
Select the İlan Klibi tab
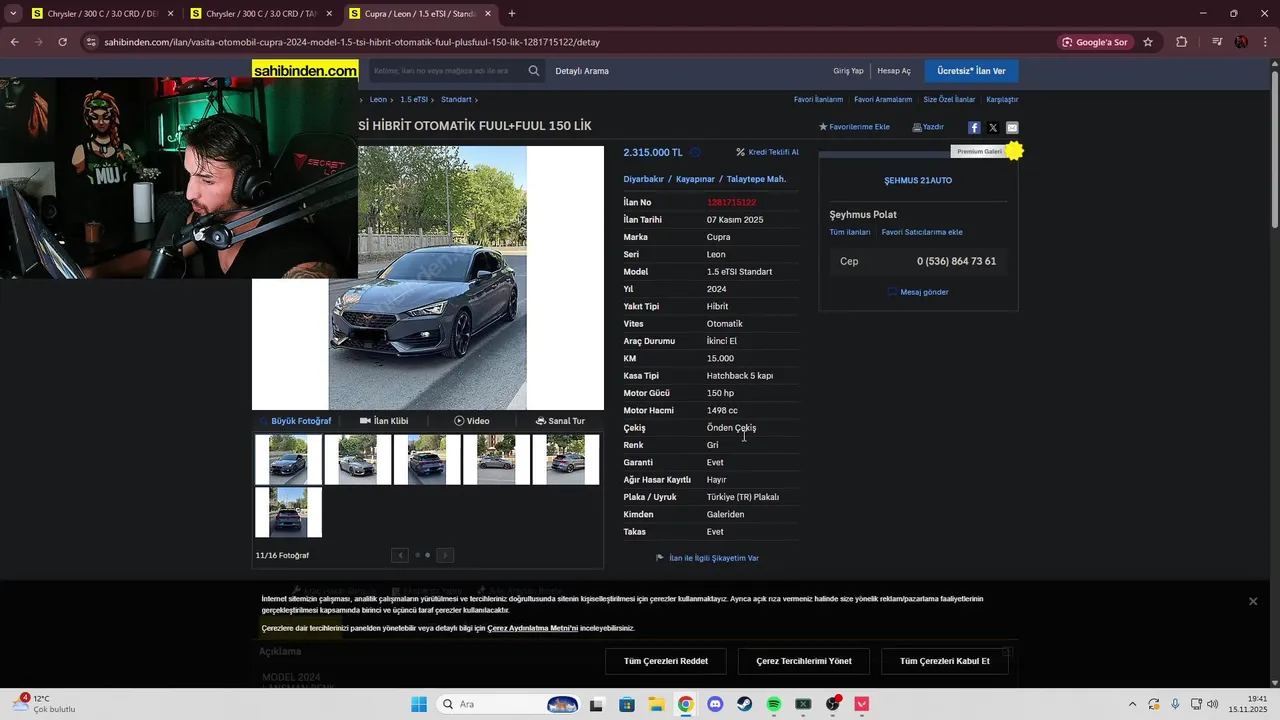point(384,421)
